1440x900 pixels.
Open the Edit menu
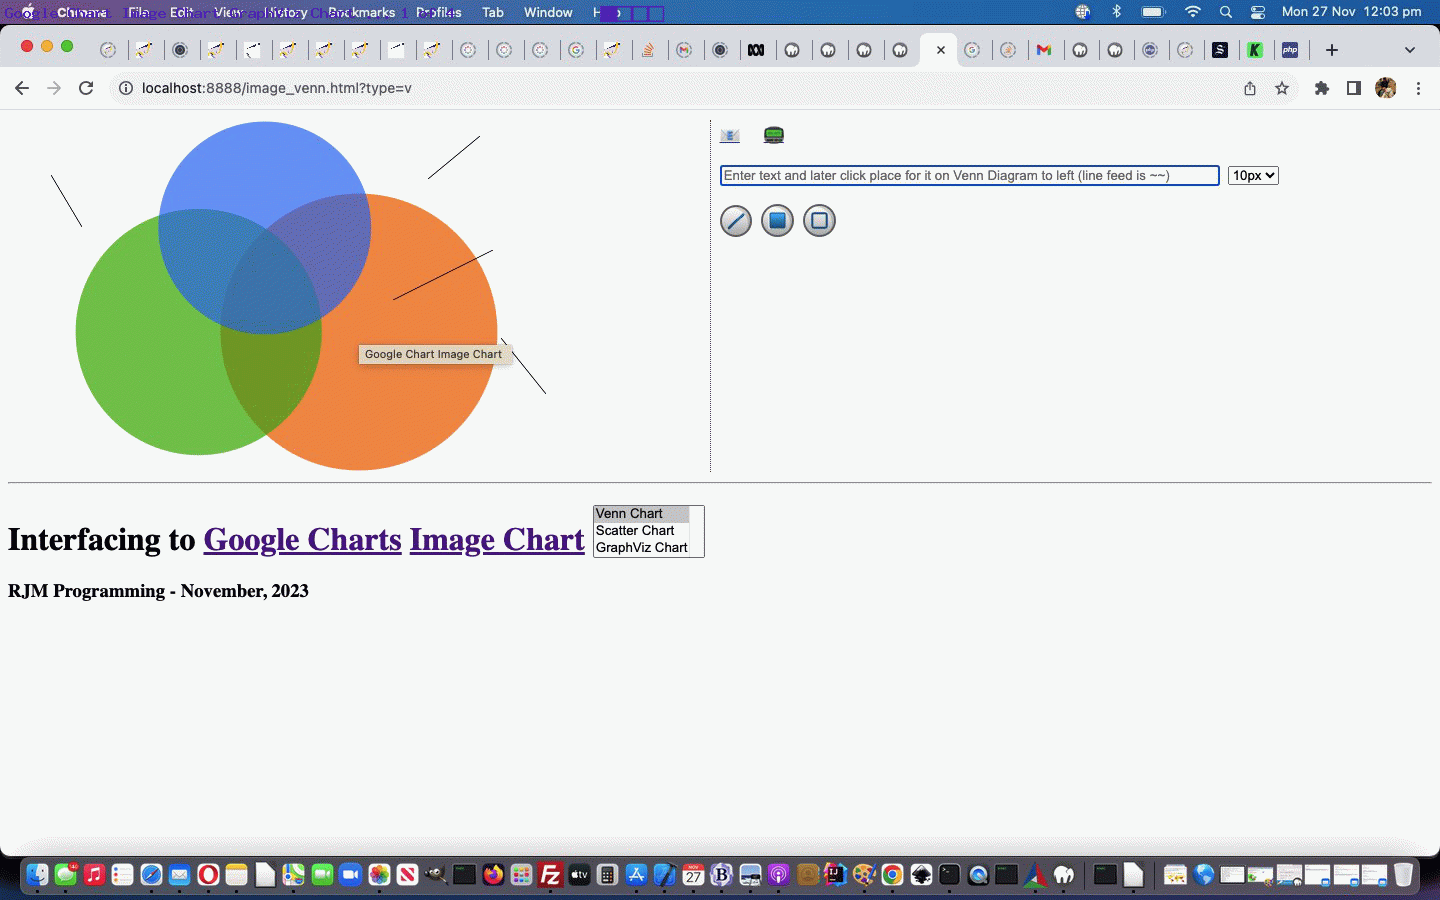[181, 12]
